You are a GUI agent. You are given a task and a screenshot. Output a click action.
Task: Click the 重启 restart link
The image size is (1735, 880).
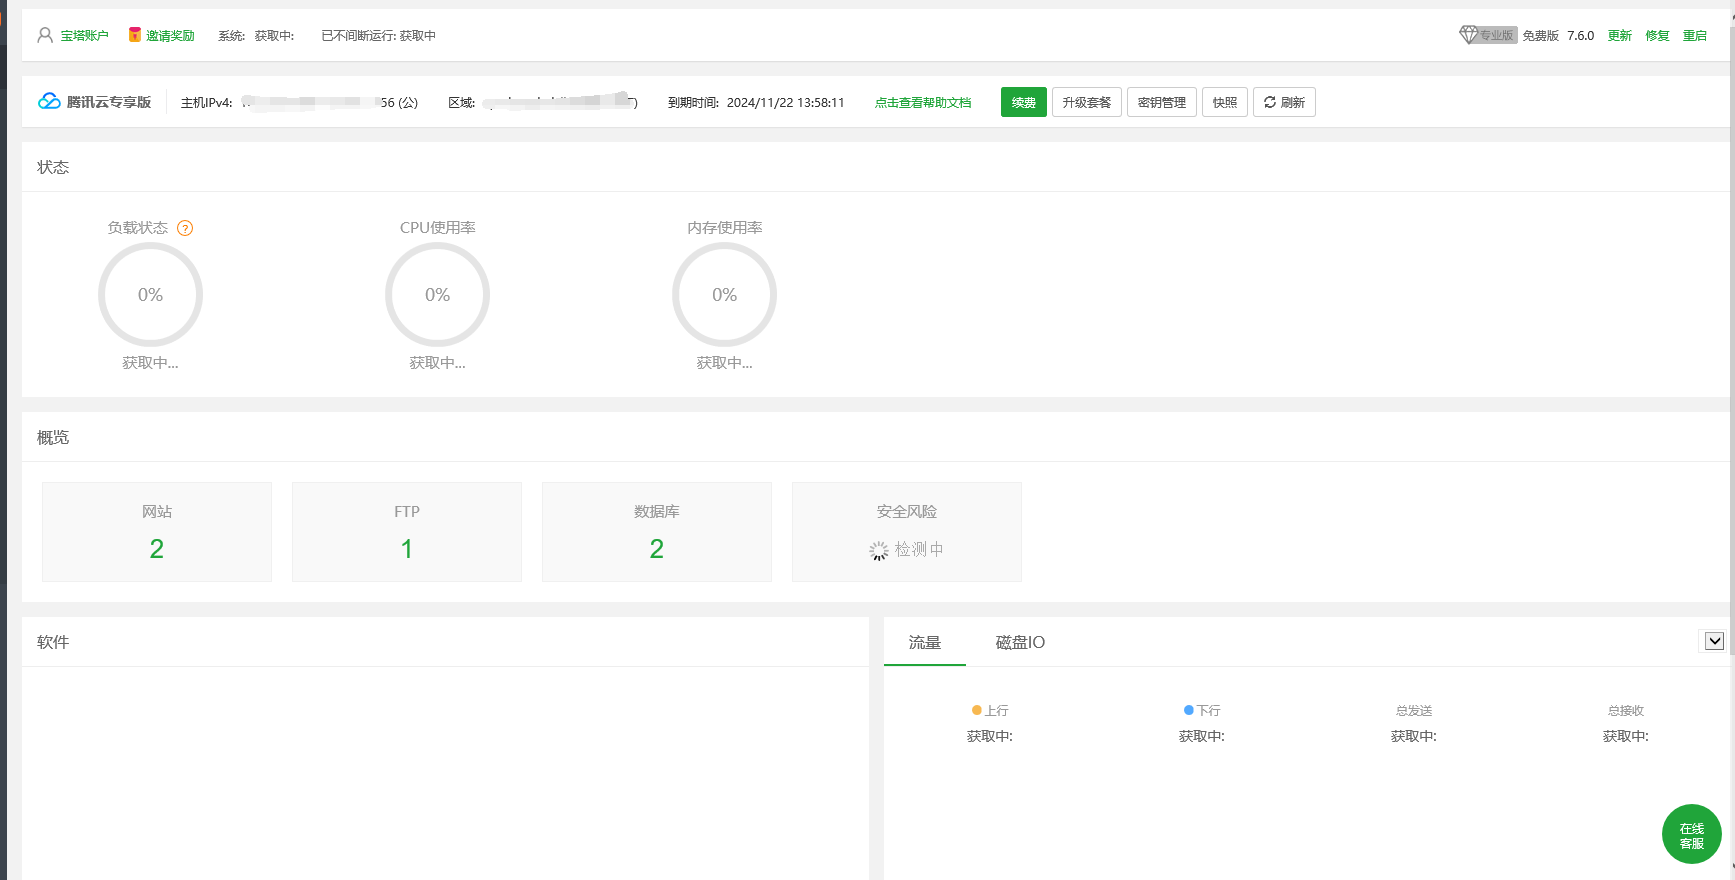[1694, 35]
